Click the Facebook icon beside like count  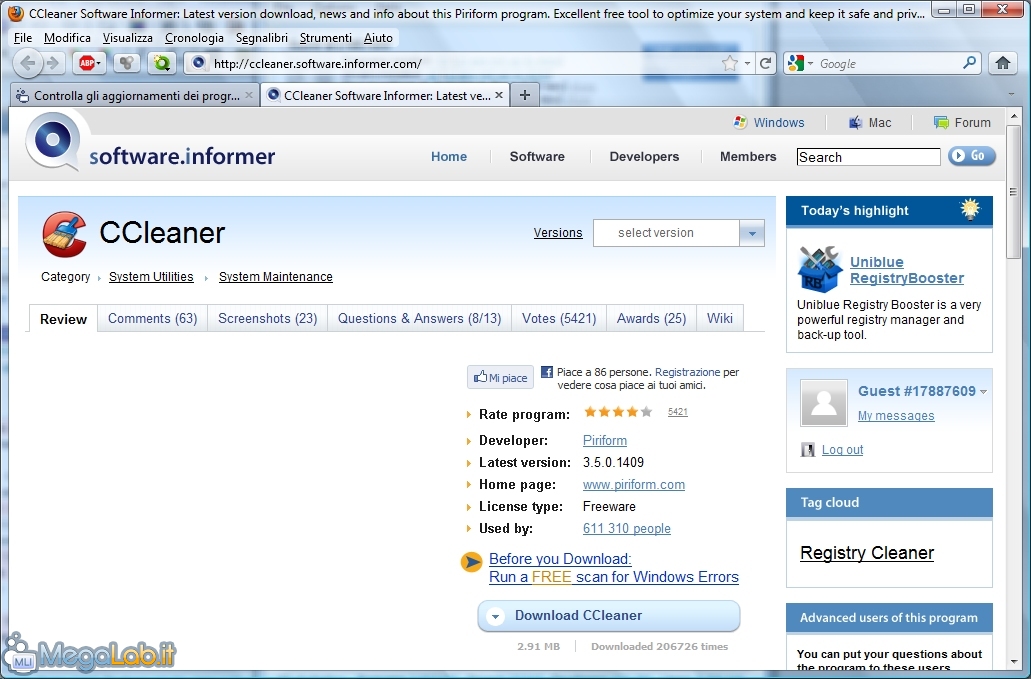546,372
